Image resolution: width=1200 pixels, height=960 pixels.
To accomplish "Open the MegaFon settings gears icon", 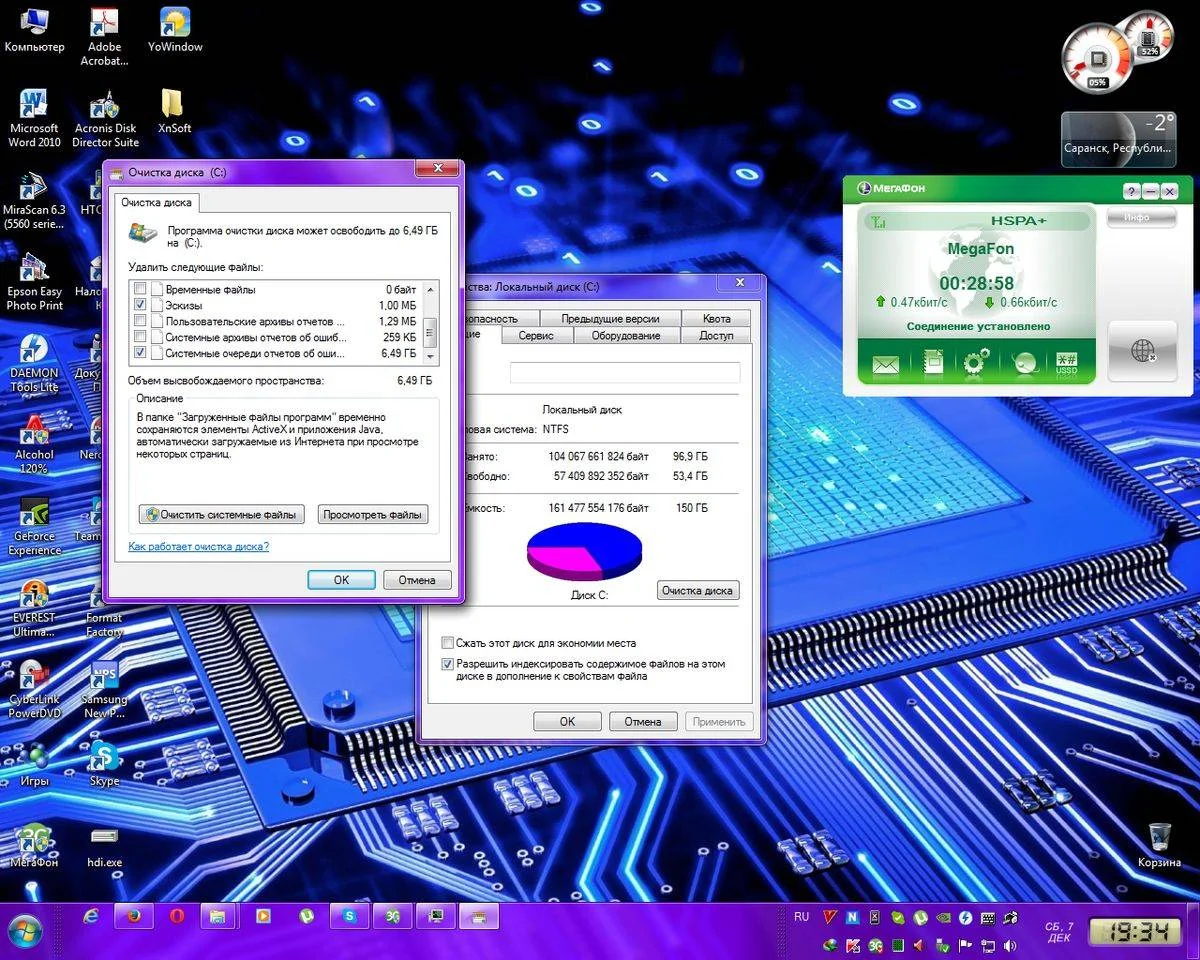I will (x=976, y=364).
